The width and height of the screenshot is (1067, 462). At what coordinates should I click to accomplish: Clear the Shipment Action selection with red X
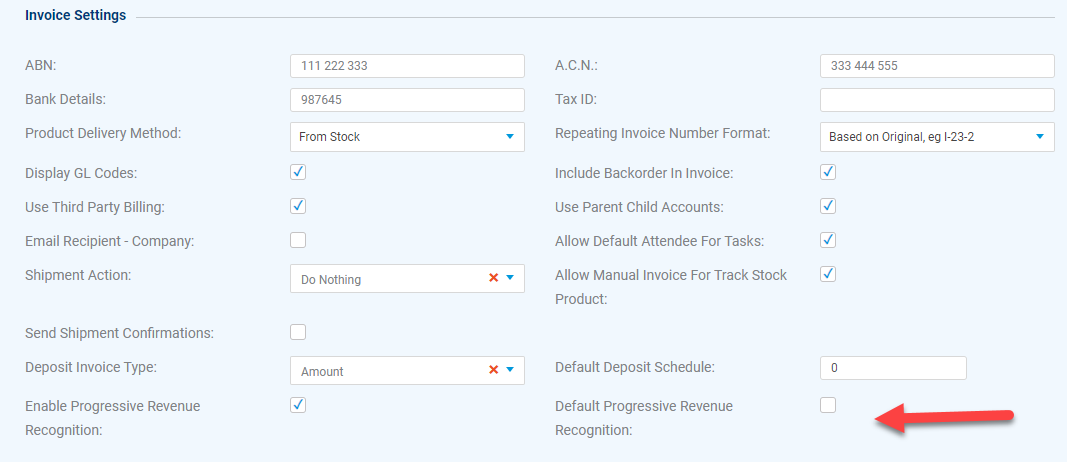pos(493,278)
